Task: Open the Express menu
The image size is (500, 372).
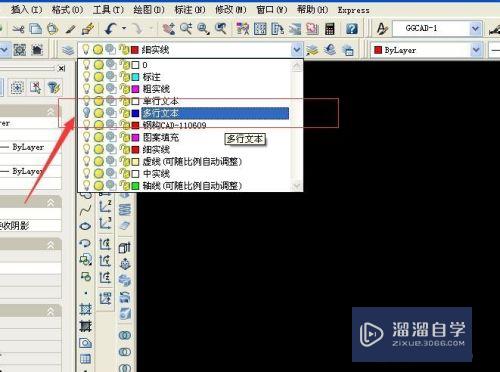Action: coord(353,10)
